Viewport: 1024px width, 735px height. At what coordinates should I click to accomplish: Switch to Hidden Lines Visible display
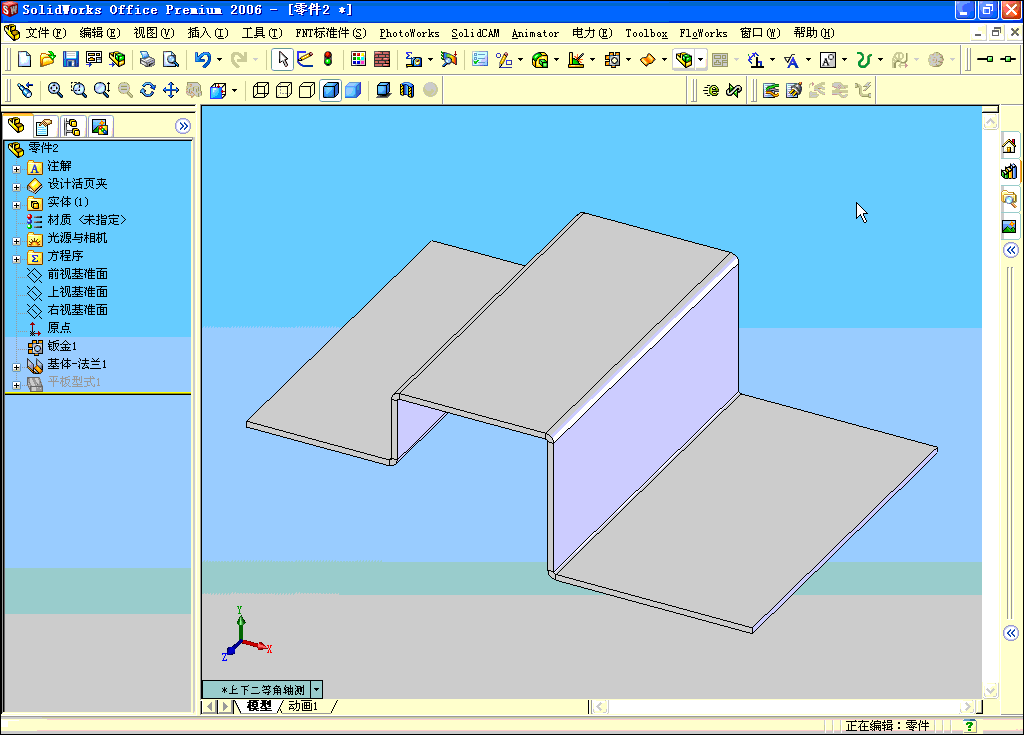pyautogui.click(x=283, y=90)
